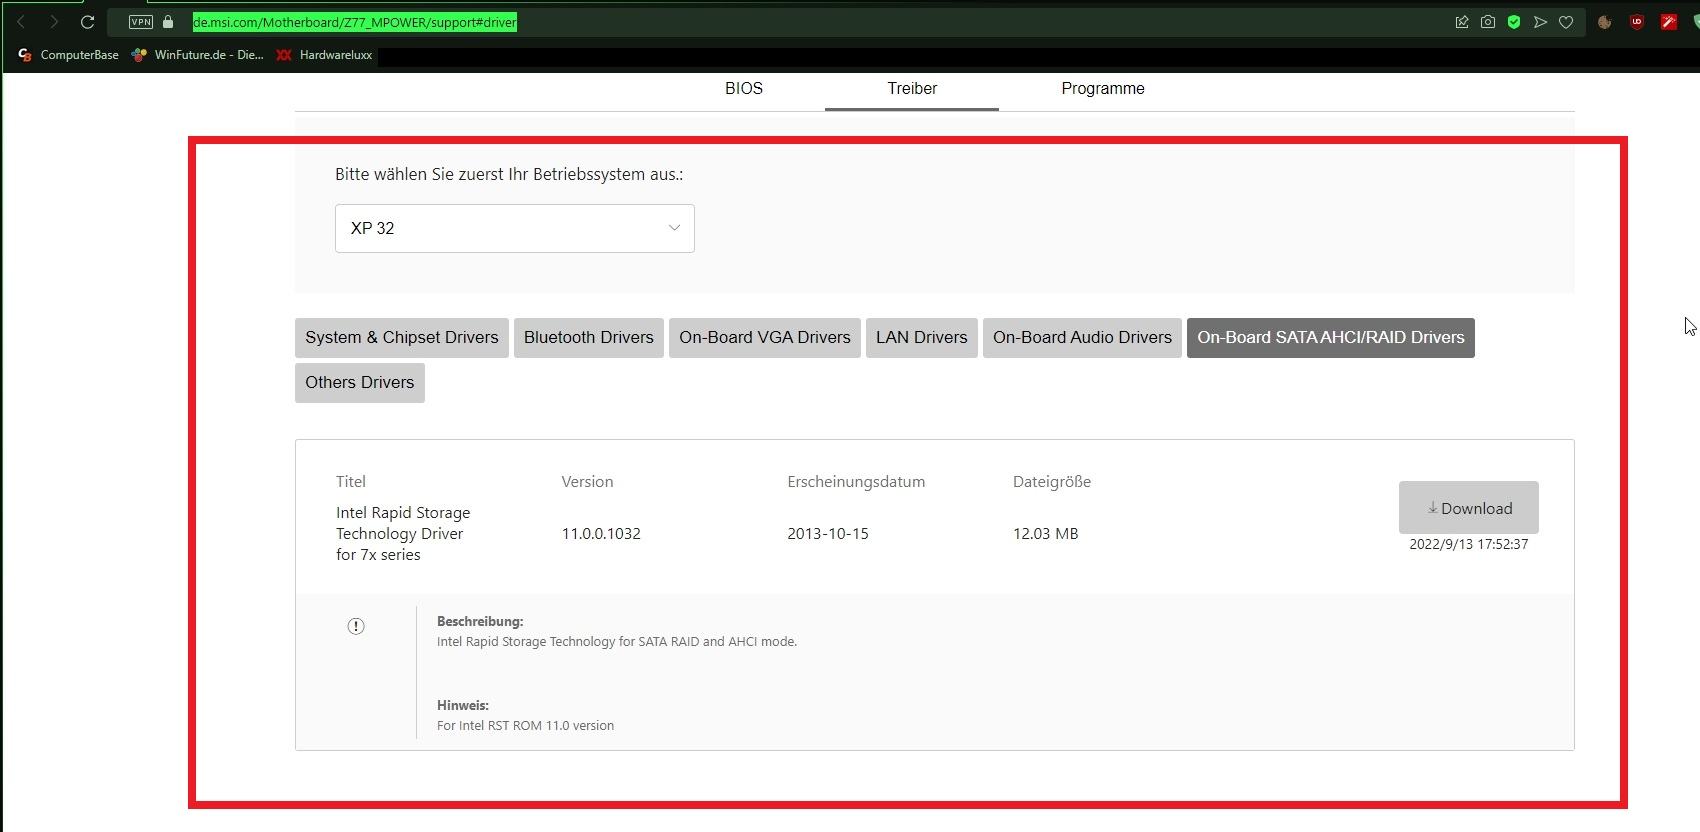Open the uBlock Origin extension
Viewport: 1700px width, 832px height.
click(x=1637, y=22)
